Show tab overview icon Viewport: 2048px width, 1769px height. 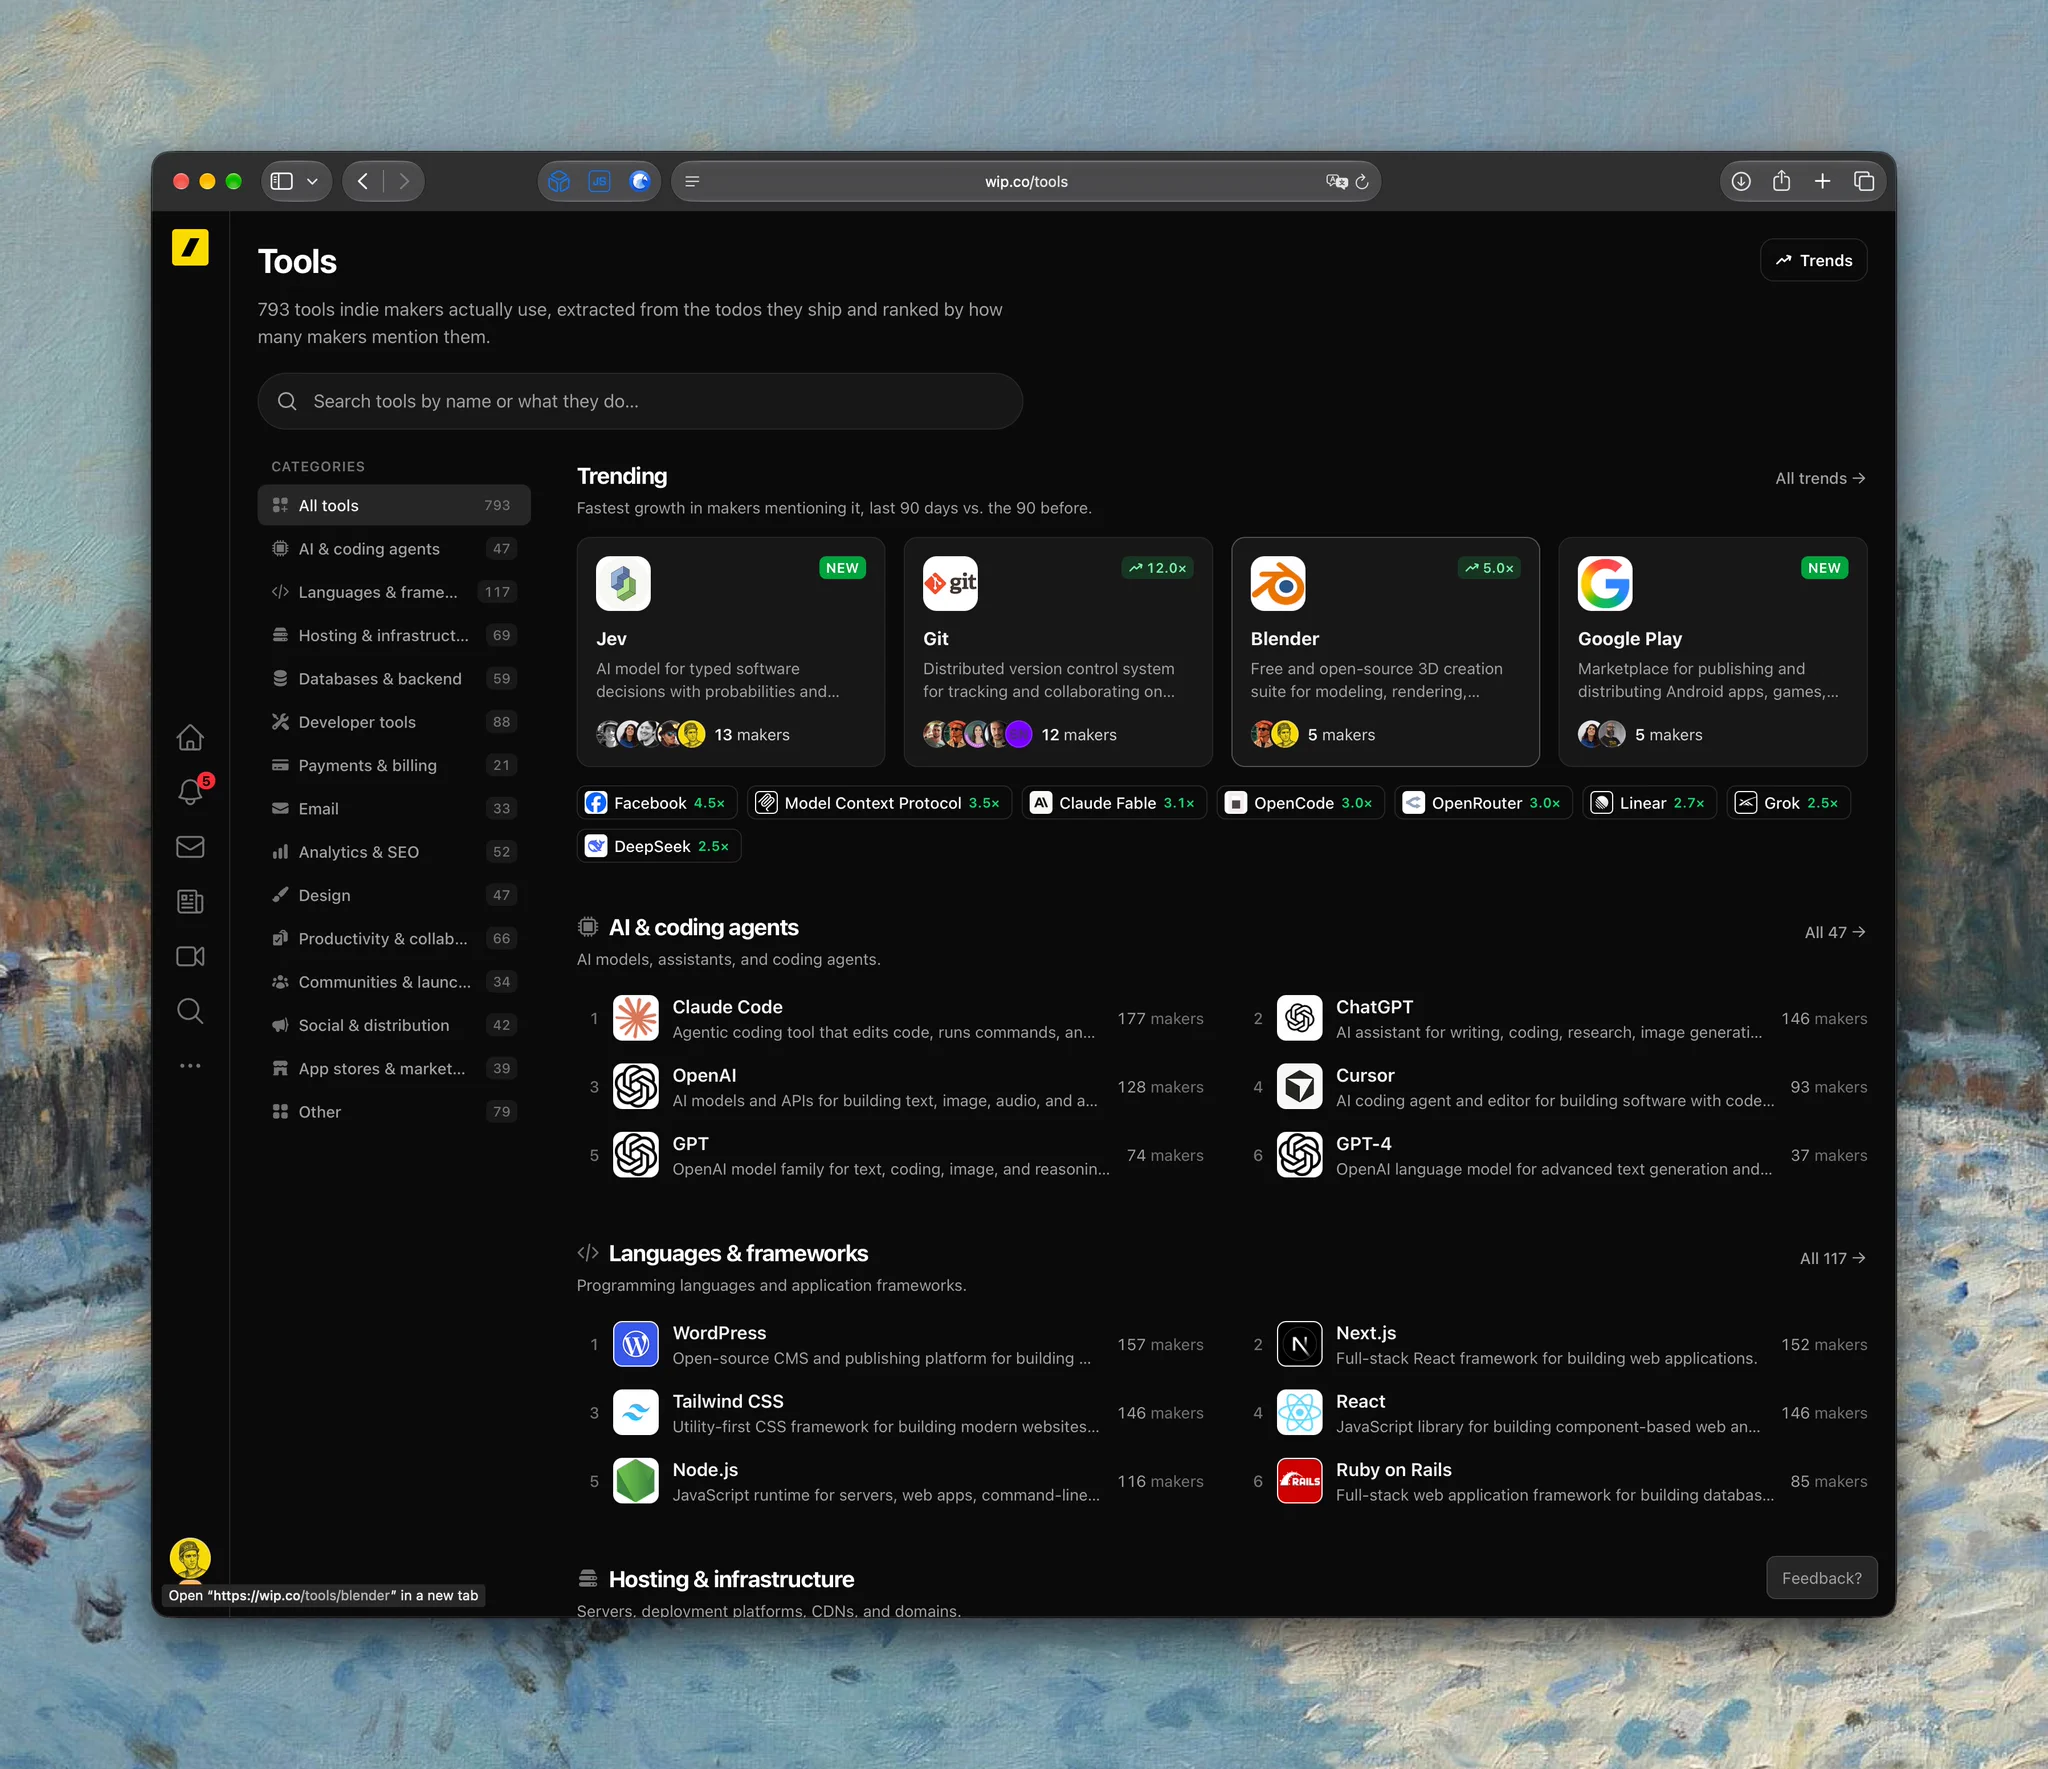[1863, 181]
